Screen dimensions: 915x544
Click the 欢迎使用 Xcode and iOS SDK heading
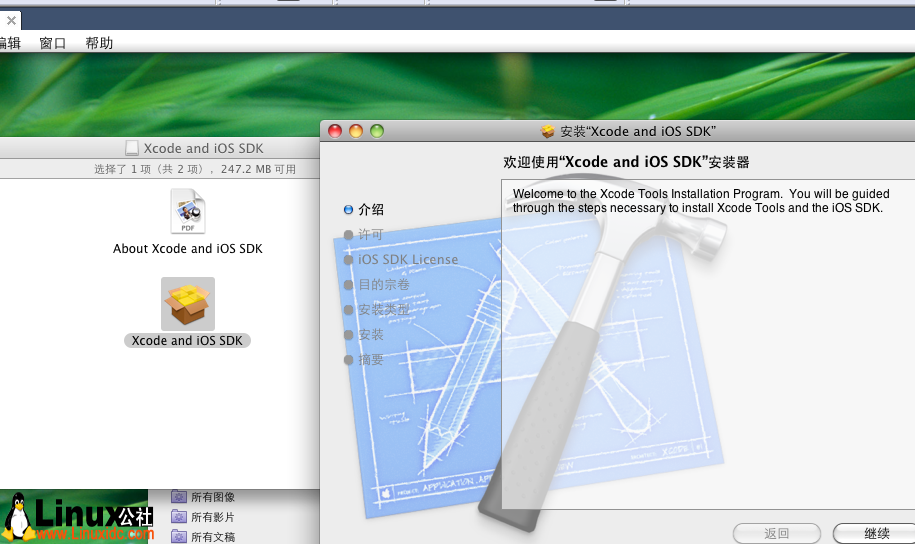pyautogui.click(x=626, y=162)
